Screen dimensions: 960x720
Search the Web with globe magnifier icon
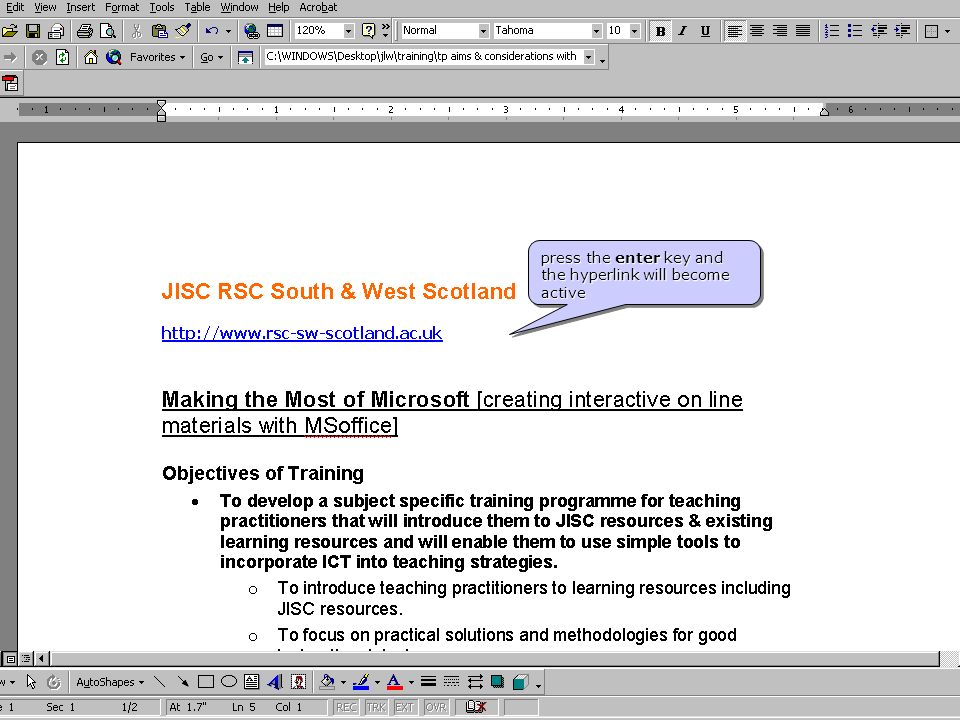pos(113,58)
